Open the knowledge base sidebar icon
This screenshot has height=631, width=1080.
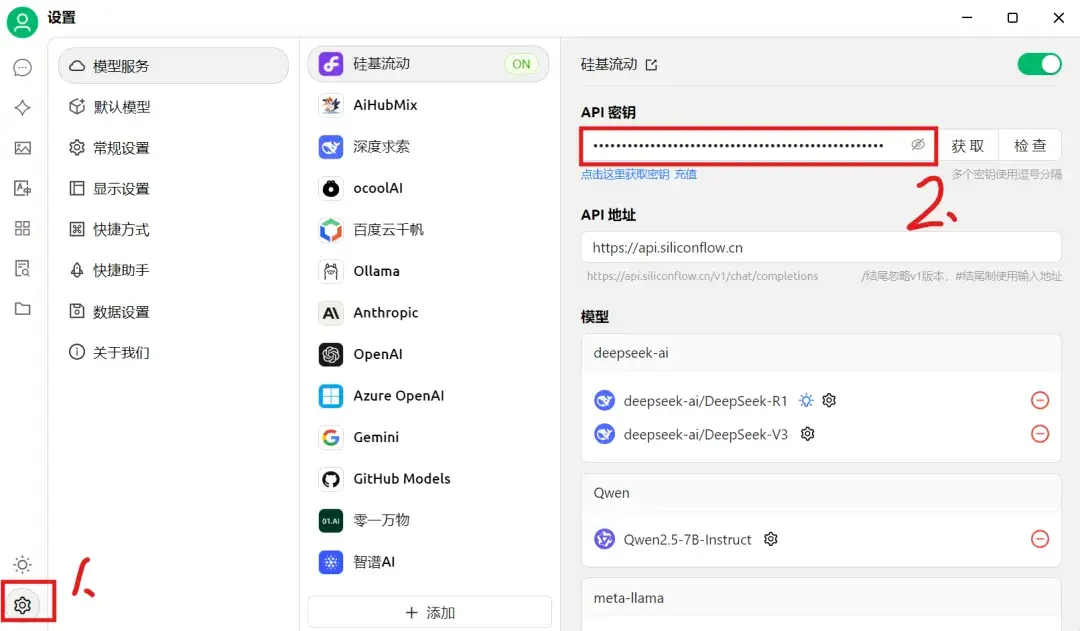tap(23, 269)
